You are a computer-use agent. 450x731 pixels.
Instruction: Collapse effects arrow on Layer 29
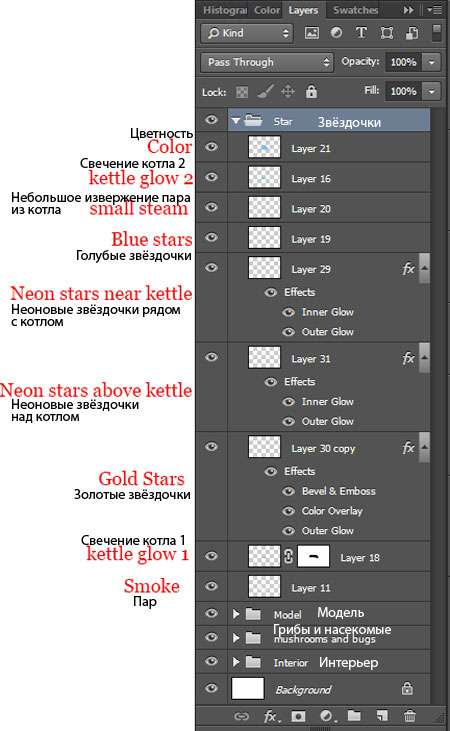(x=424, y=268)
